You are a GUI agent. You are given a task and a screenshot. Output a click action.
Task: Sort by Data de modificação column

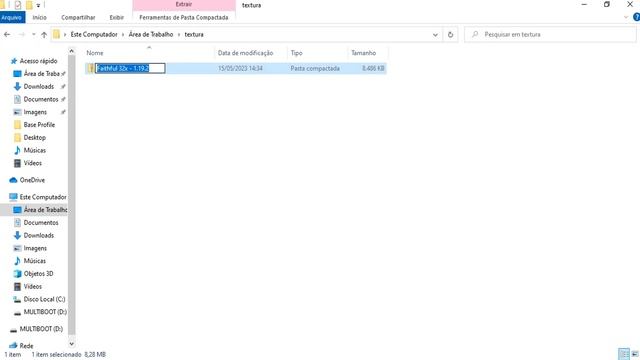click(251, 53)
